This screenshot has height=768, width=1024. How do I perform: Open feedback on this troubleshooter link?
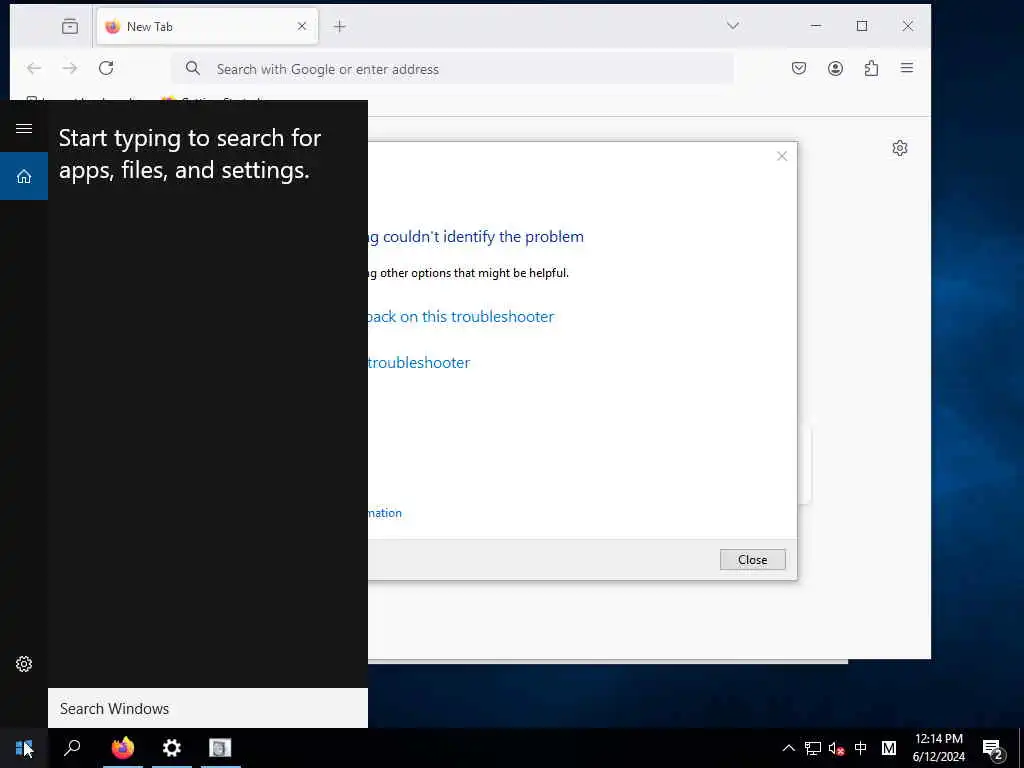[x=461, y=317]
